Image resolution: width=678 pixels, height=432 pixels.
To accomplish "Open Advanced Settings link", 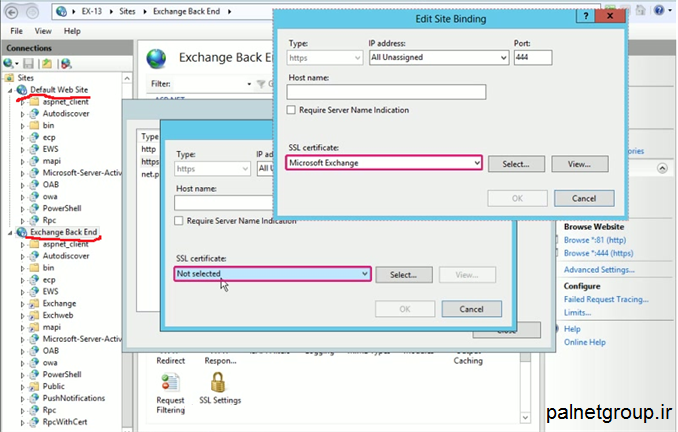I will pyautogui.click(x=599, y=269).
